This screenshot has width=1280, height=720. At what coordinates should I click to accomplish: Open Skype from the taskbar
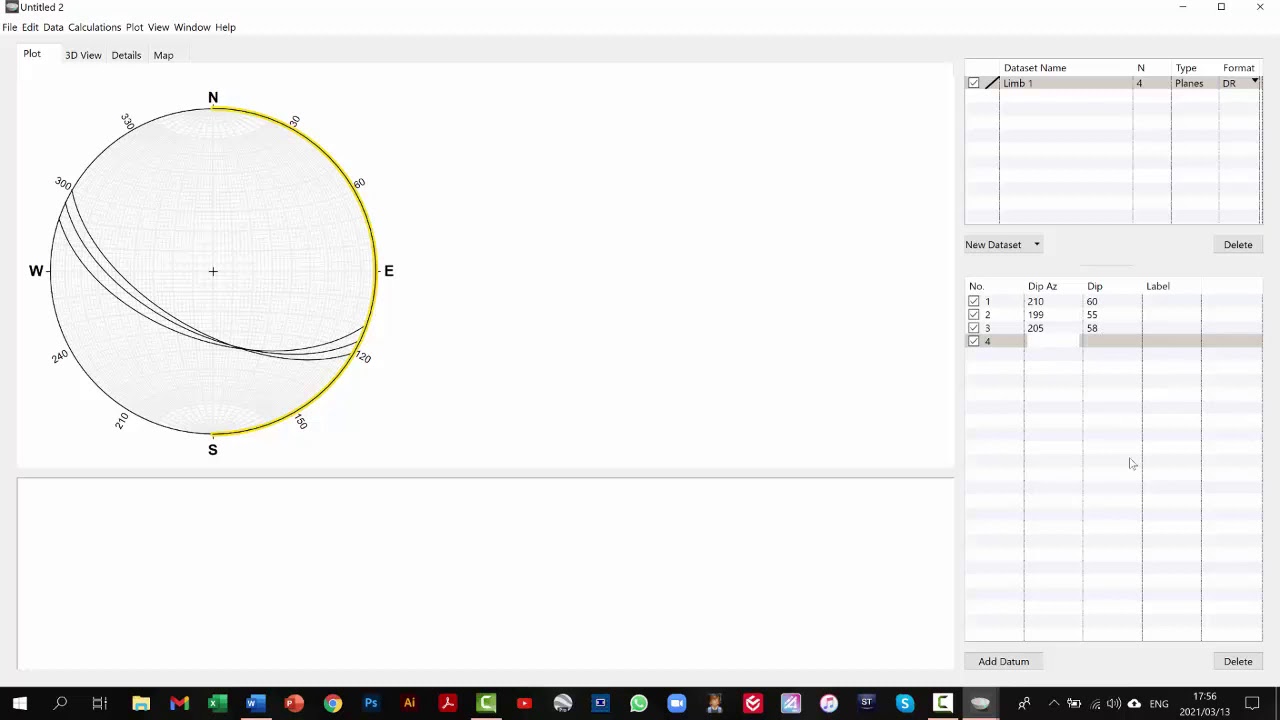(904, 704)
